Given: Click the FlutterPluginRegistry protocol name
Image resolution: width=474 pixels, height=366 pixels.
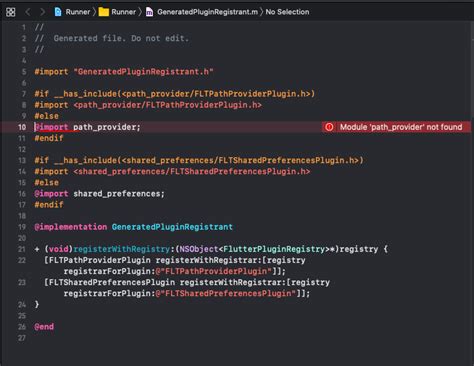Looking at the screenshot, I should tap(274, 249).
